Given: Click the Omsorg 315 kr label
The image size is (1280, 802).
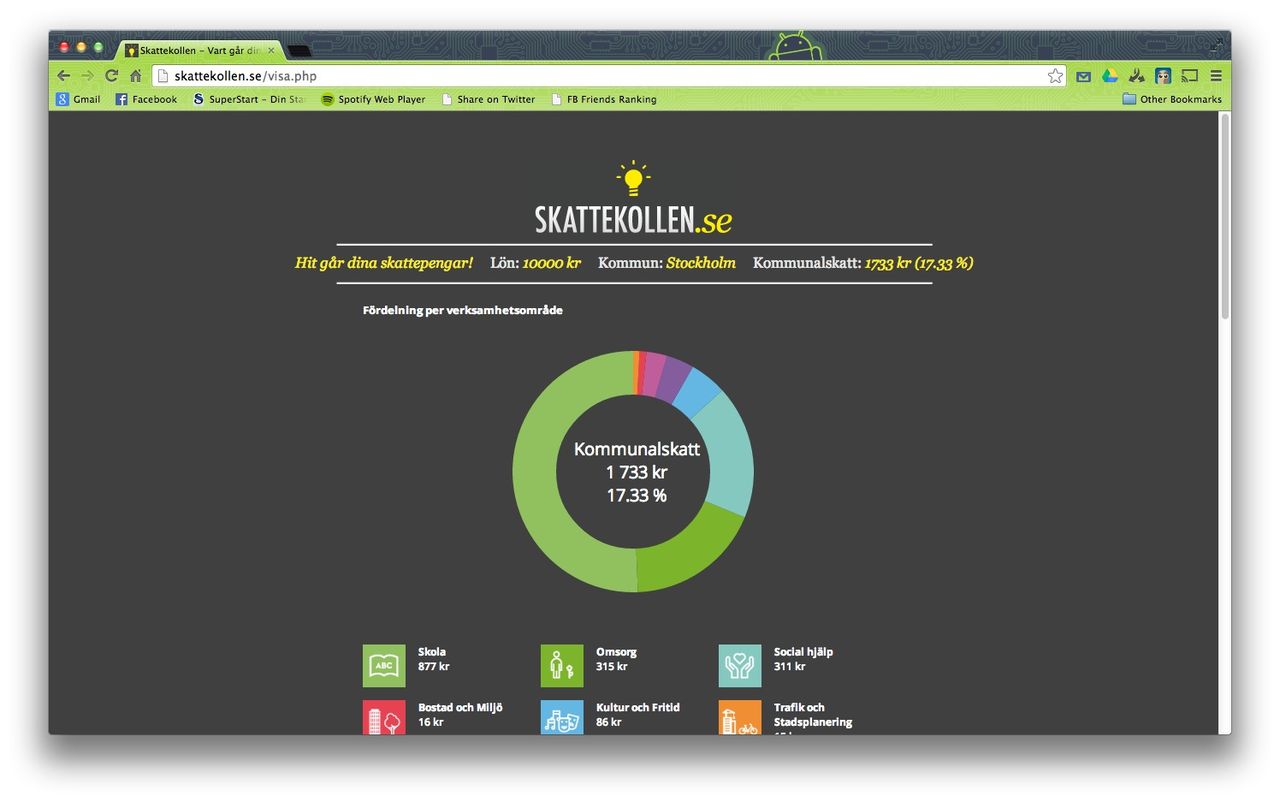Looking at the screenshot, I should (616, 659).
